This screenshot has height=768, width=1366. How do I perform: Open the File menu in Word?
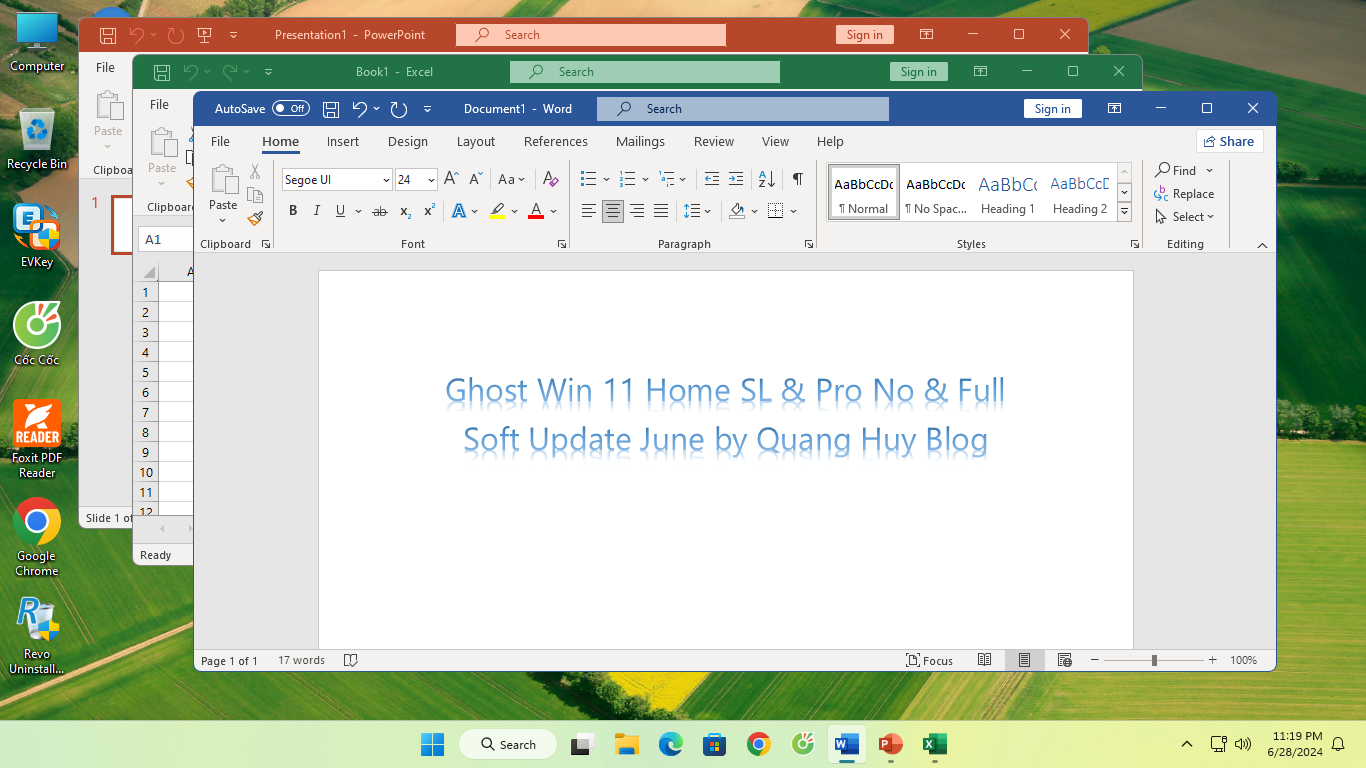[x=221, y=141]
